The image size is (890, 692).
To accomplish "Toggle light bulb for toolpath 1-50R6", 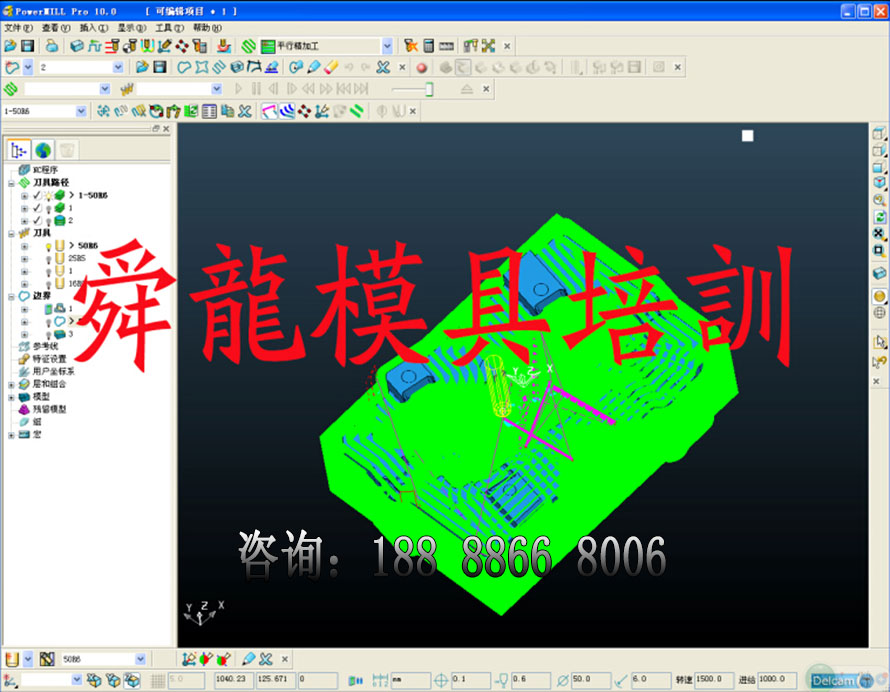I will click(47, 195).
